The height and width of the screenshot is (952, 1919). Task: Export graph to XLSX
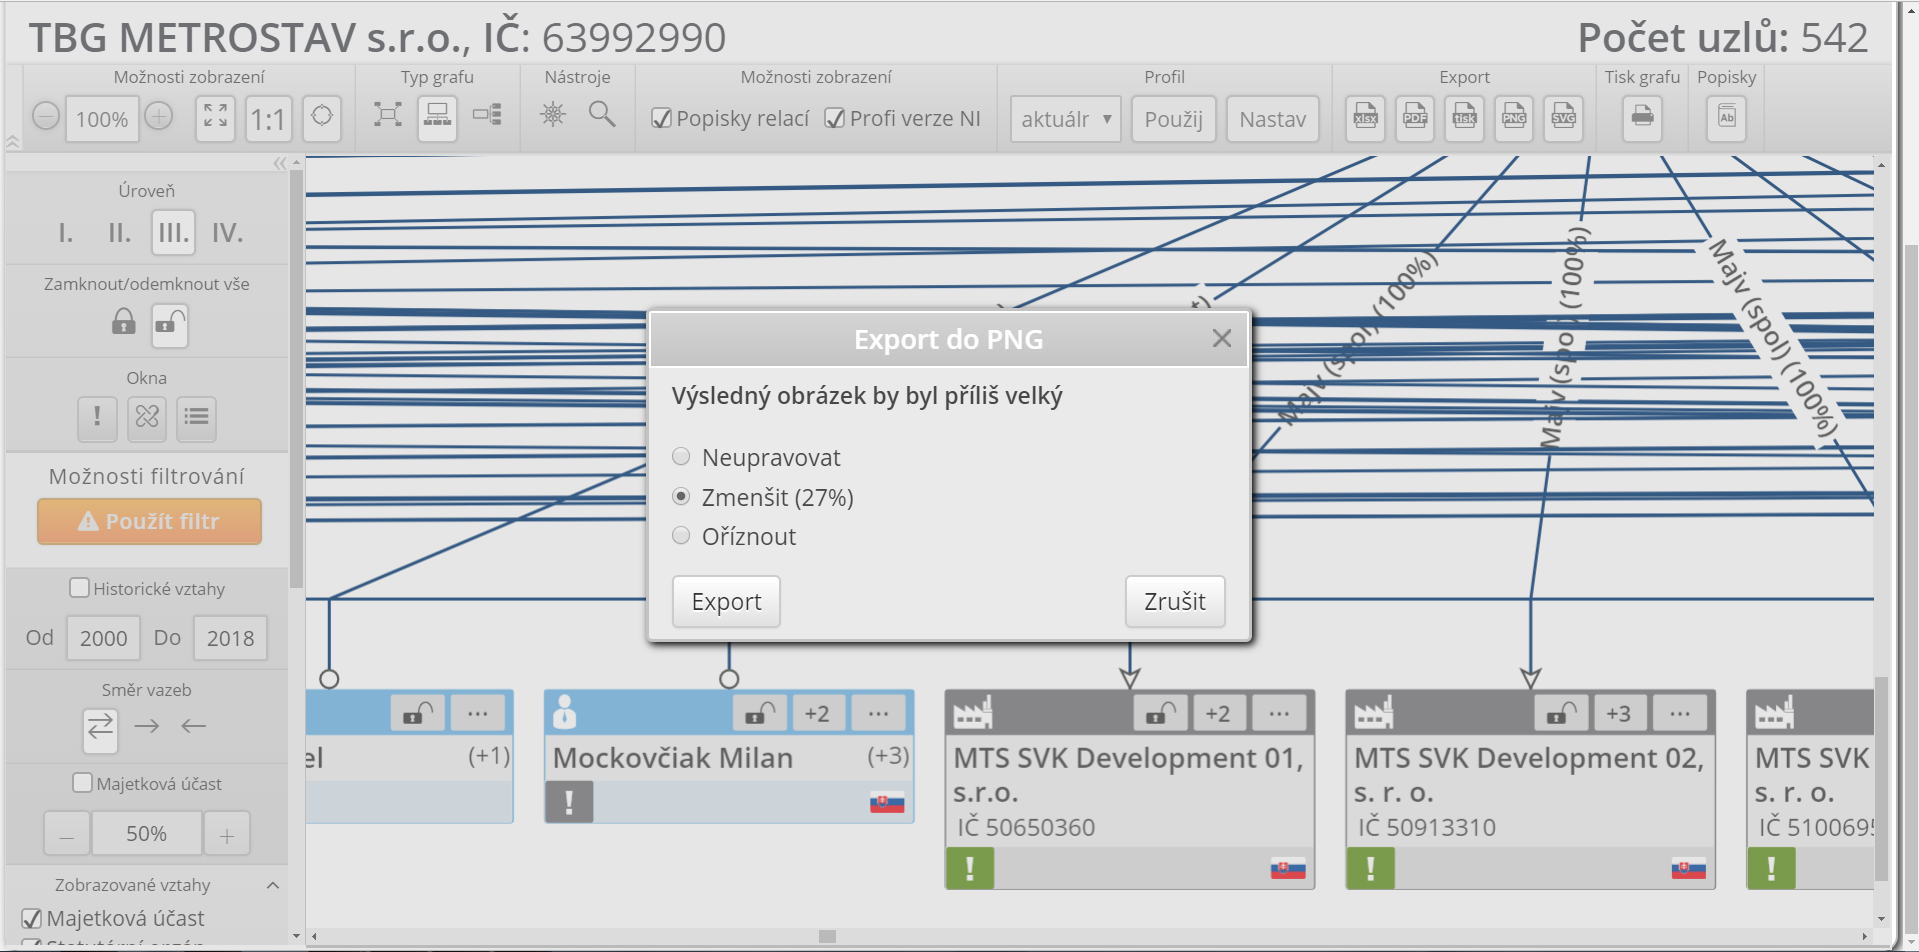1365,118
